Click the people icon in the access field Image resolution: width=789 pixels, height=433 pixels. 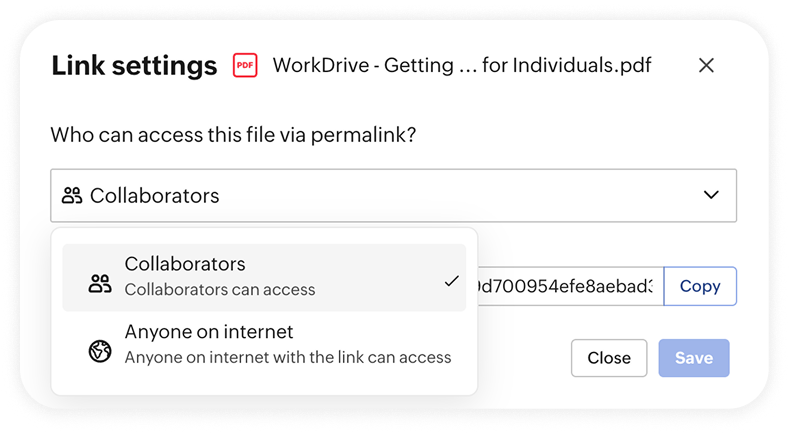[71, 196]
